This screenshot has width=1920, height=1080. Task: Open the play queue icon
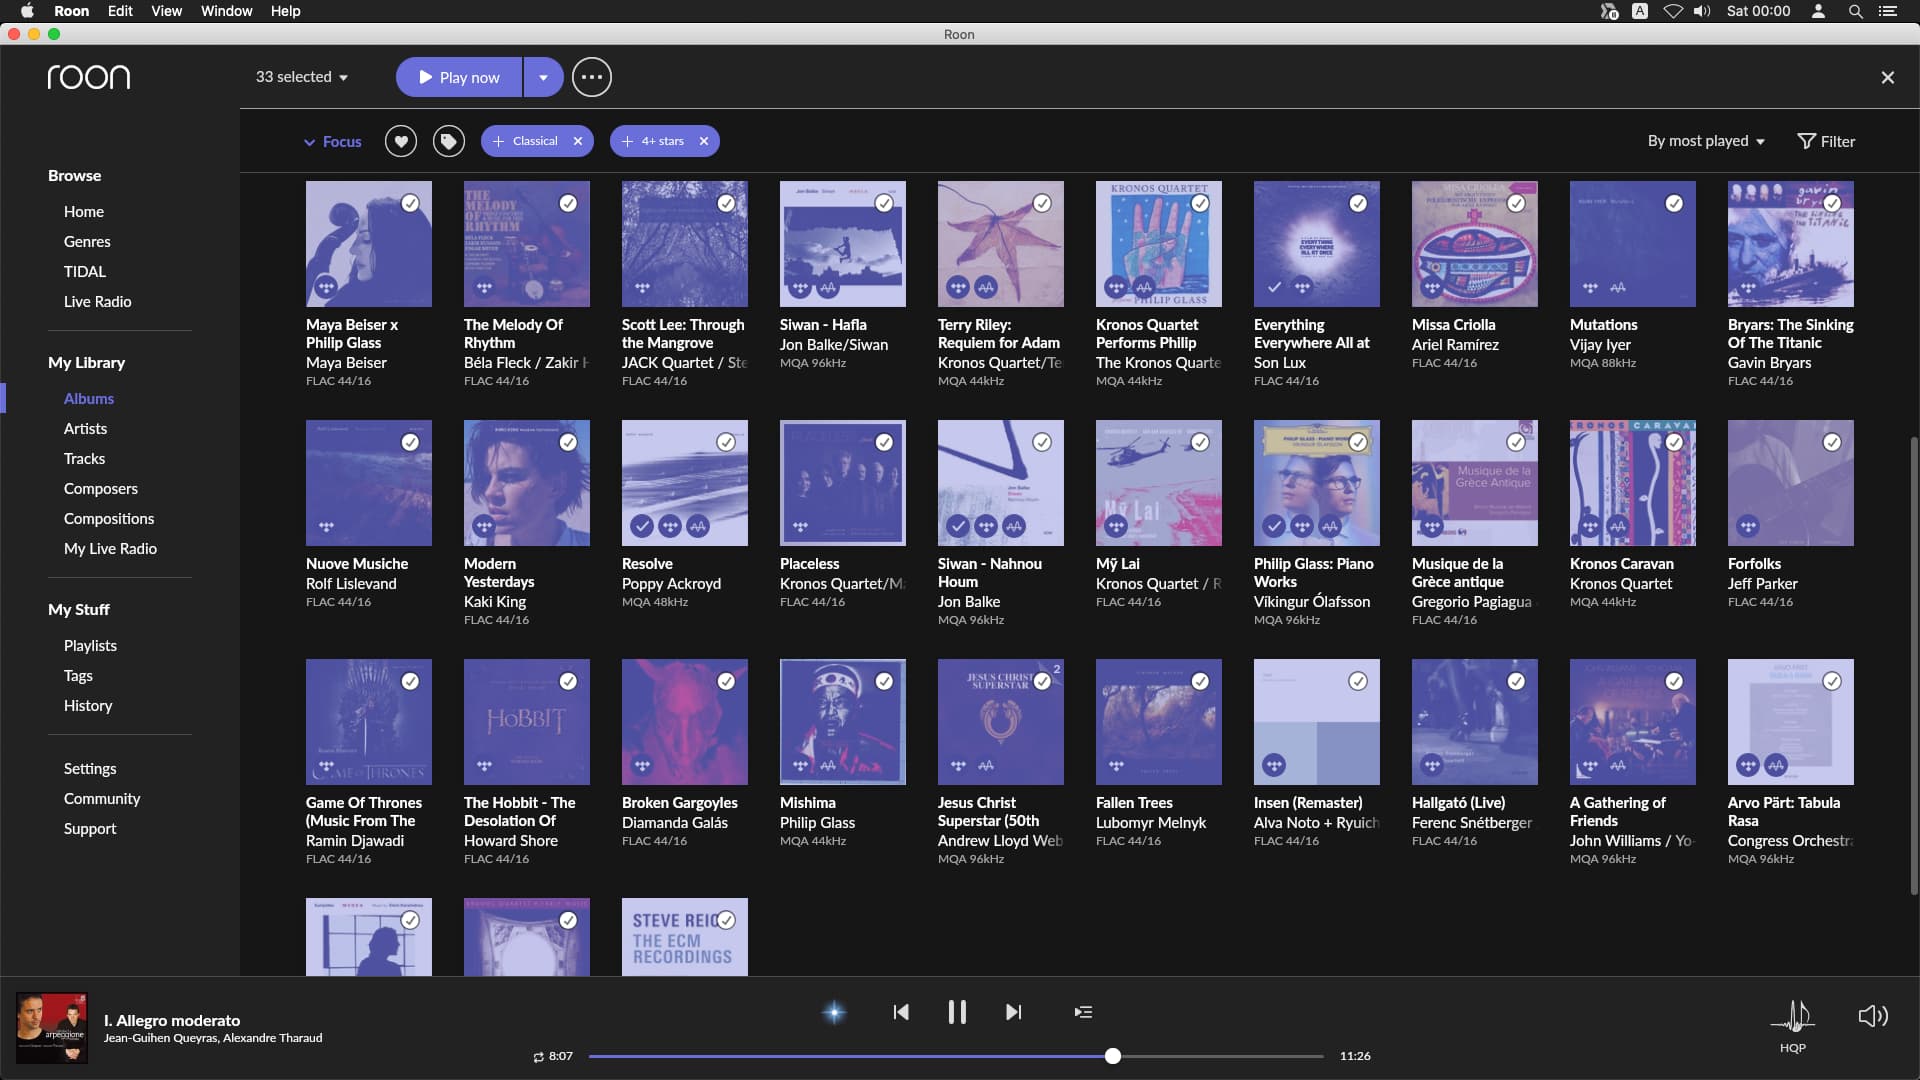point(1083,1012)
